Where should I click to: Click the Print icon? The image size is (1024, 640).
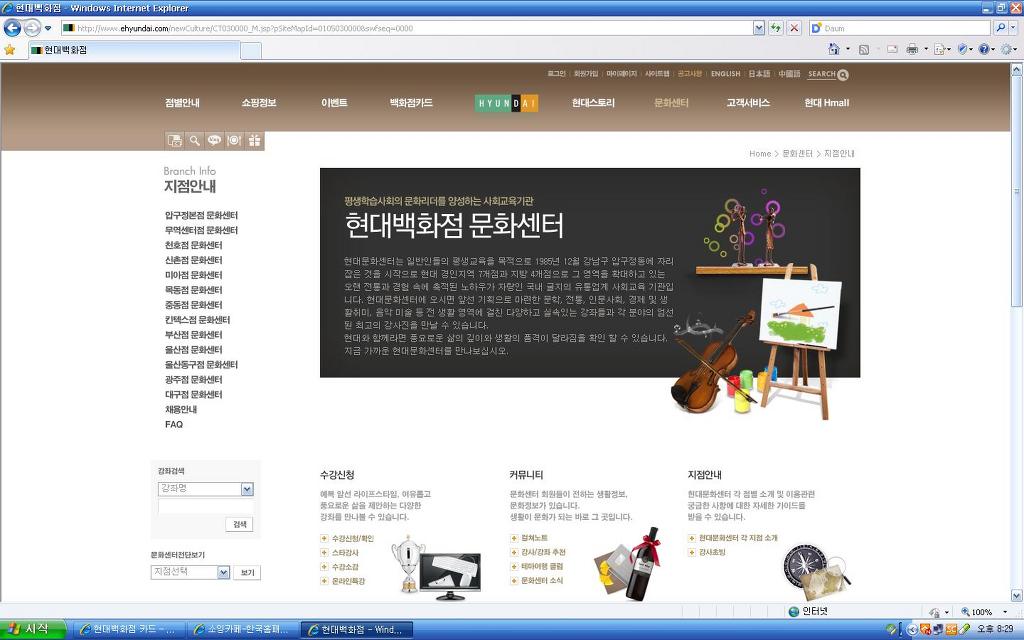[x=912, y=50]
